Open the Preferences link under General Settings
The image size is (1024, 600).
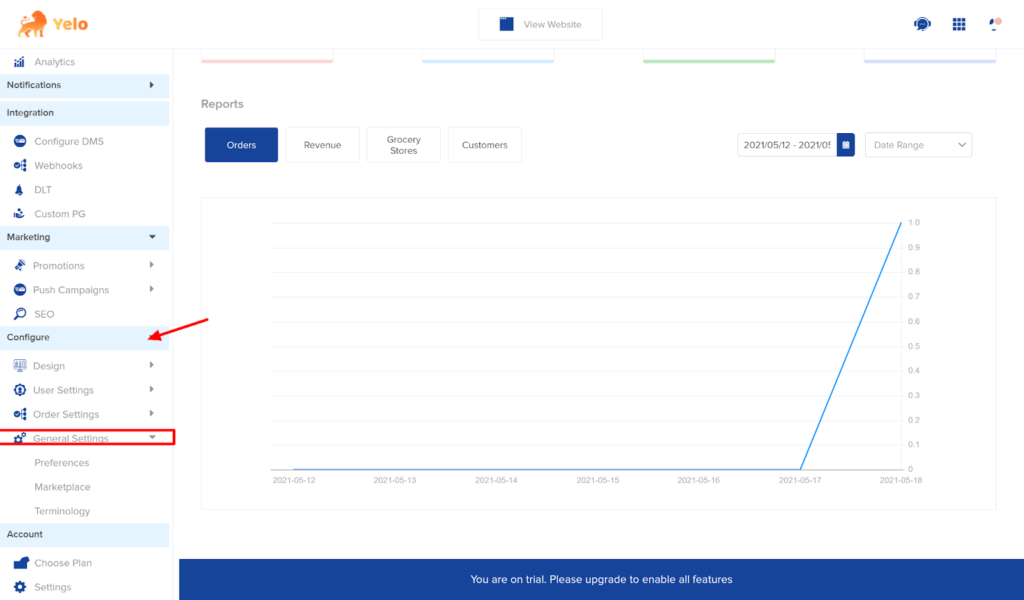tap(62, 463)
